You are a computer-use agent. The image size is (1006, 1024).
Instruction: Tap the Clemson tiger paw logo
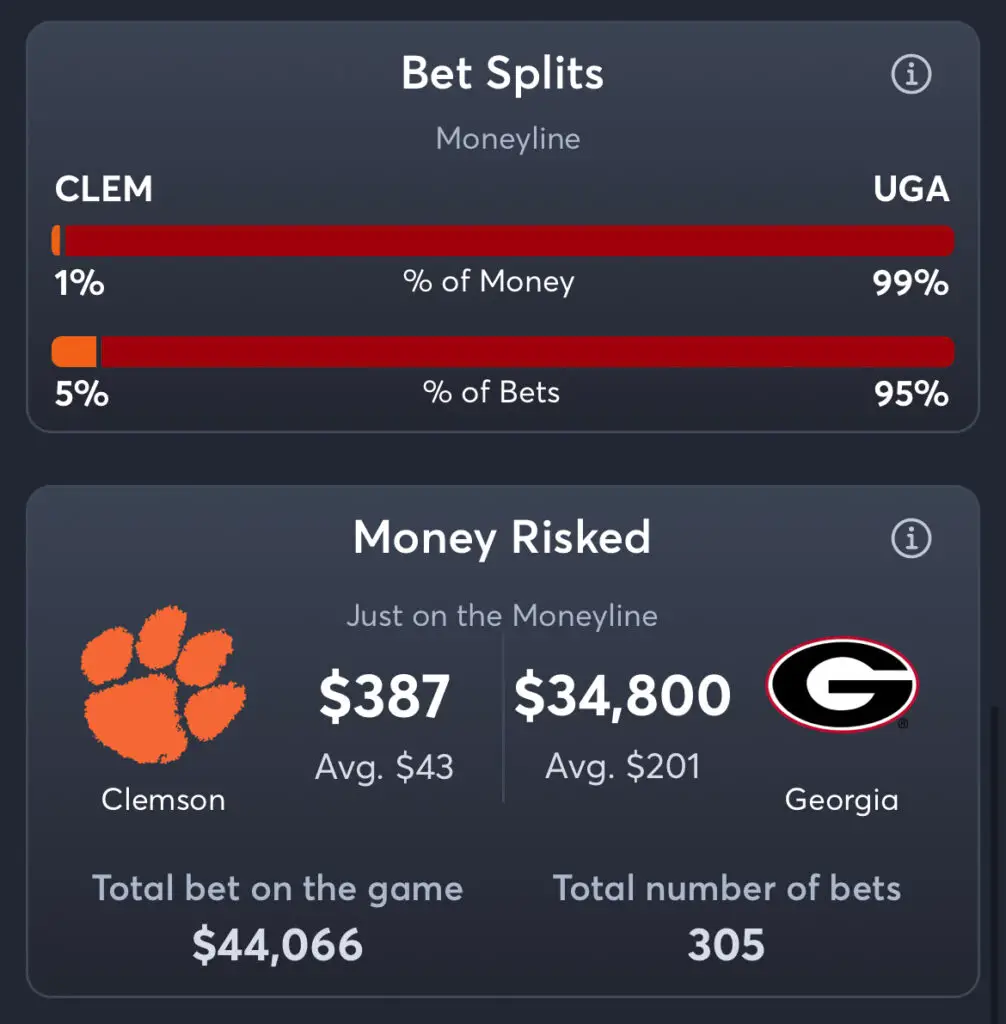click(163, 684)
